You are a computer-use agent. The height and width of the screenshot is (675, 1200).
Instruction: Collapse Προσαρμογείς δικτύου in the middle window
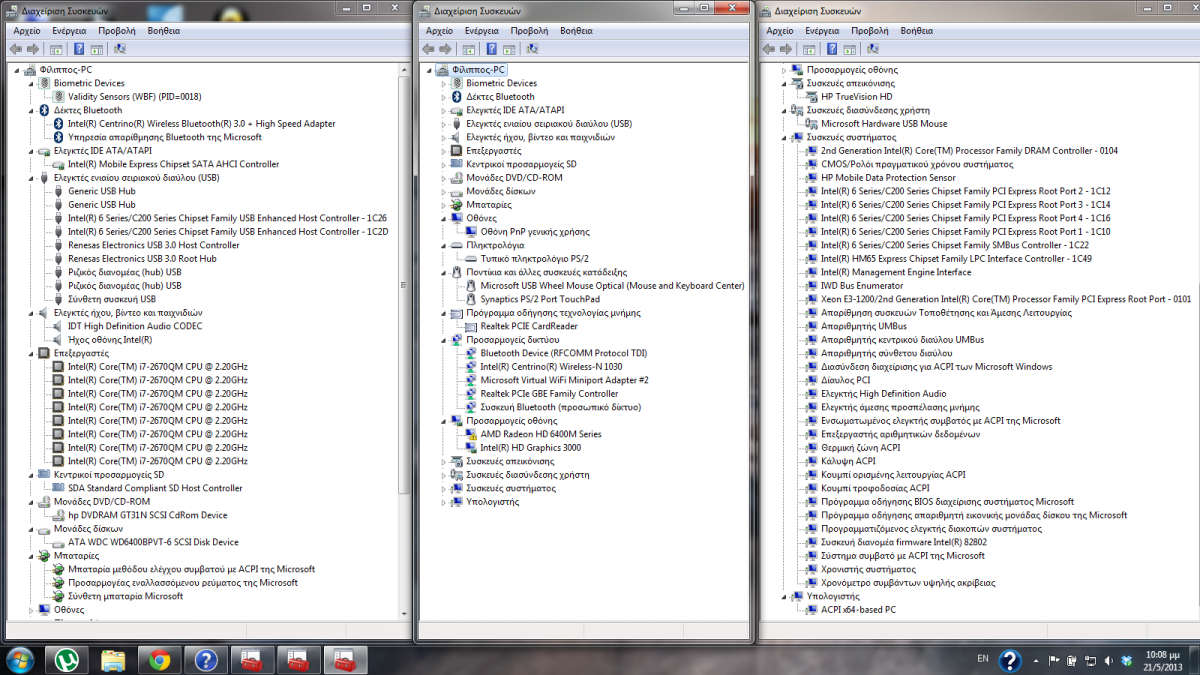(x=443, y=340)
